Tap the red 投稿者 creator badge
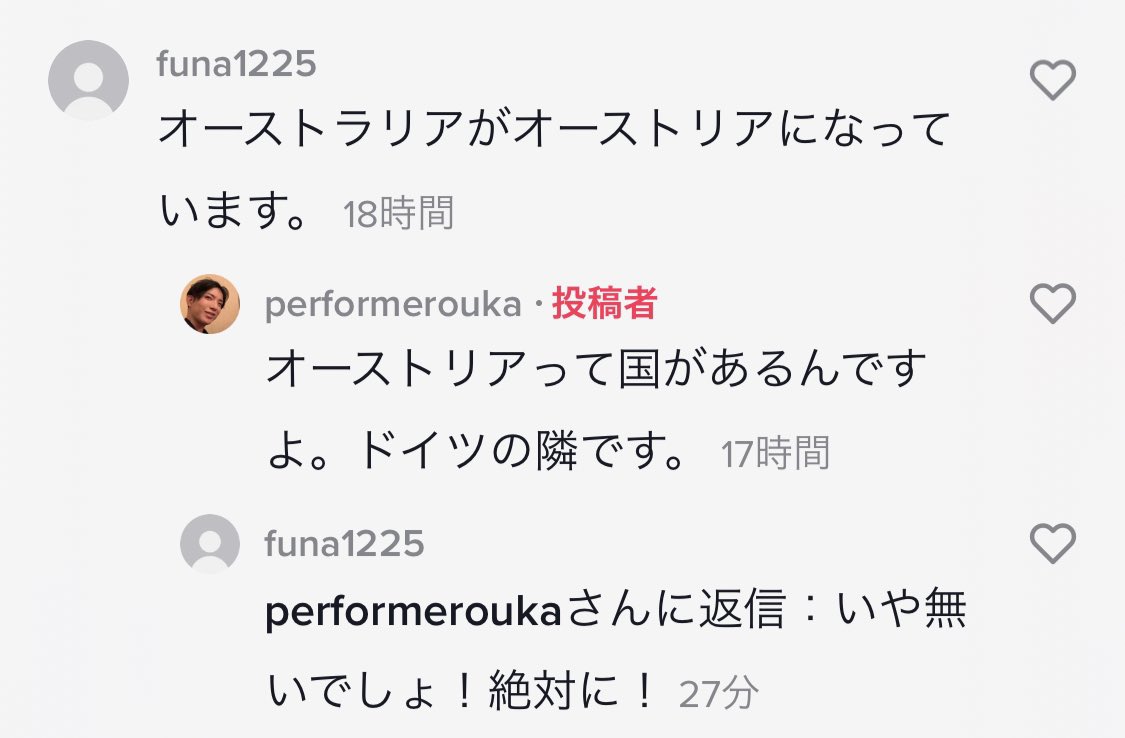 point(604,305)
